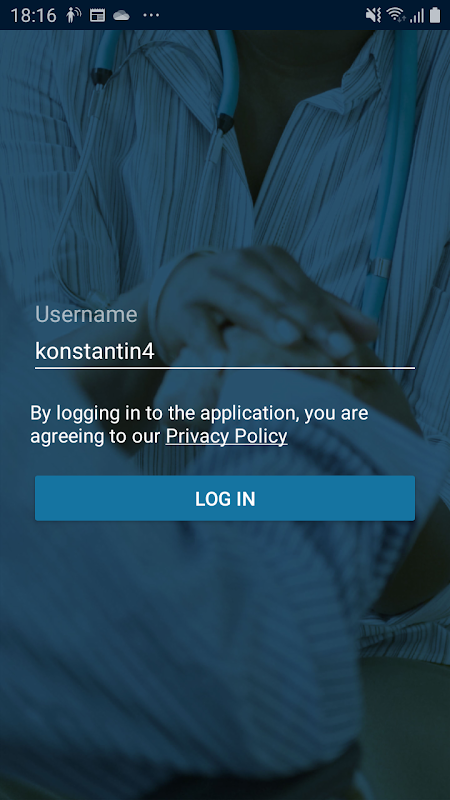The width and height of the screenshot is (450, 800).
Task: Click the Username floating label
Action: (86, 314)
